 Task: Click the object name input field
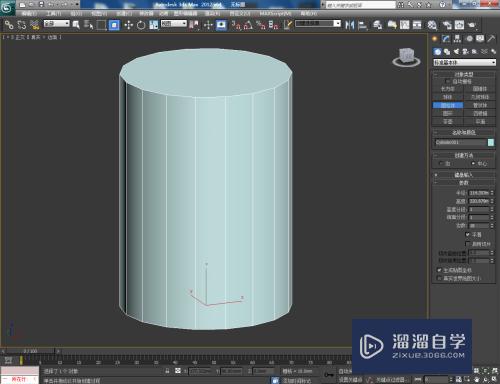pyautogui.click(x=460, y=142)
